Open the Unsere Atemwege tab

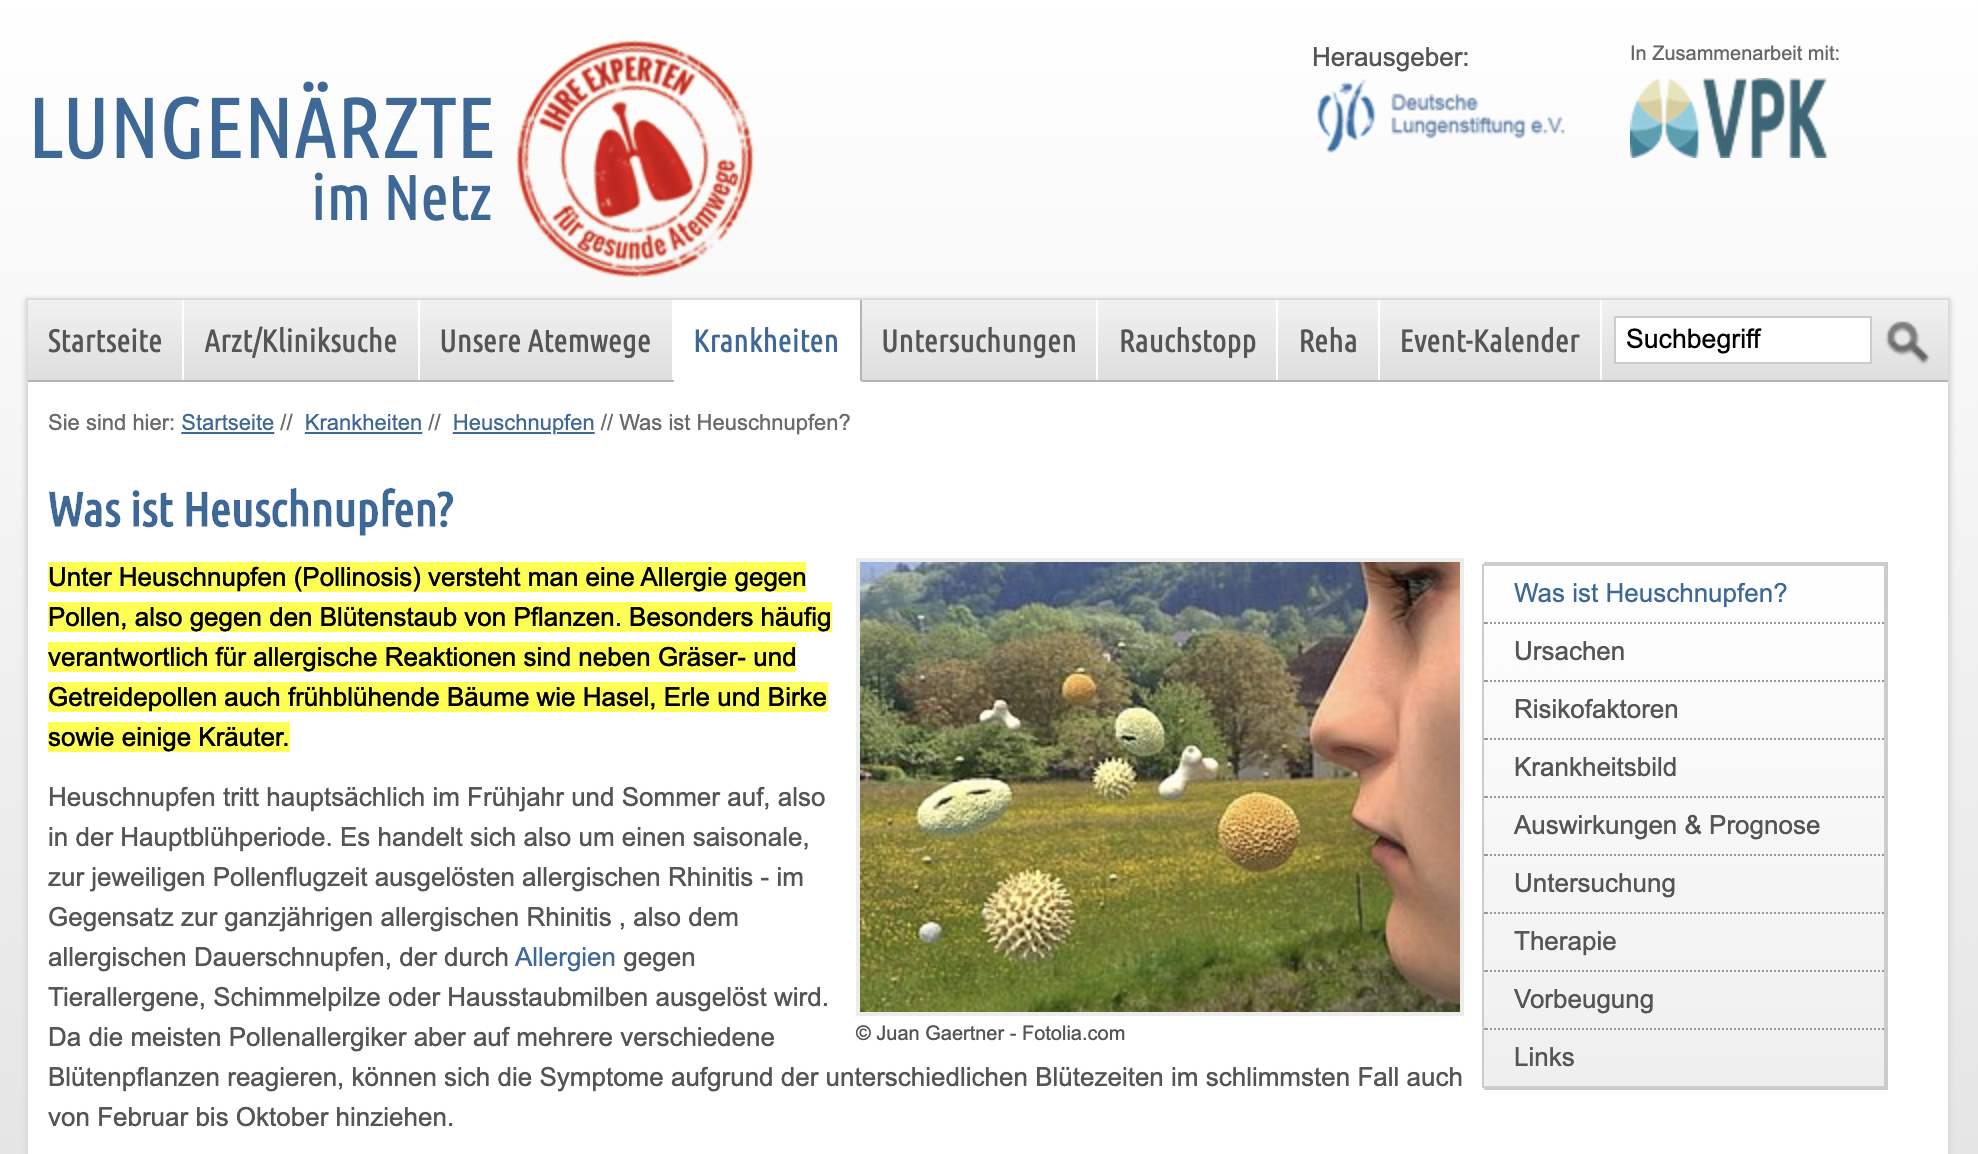[545, 341]
